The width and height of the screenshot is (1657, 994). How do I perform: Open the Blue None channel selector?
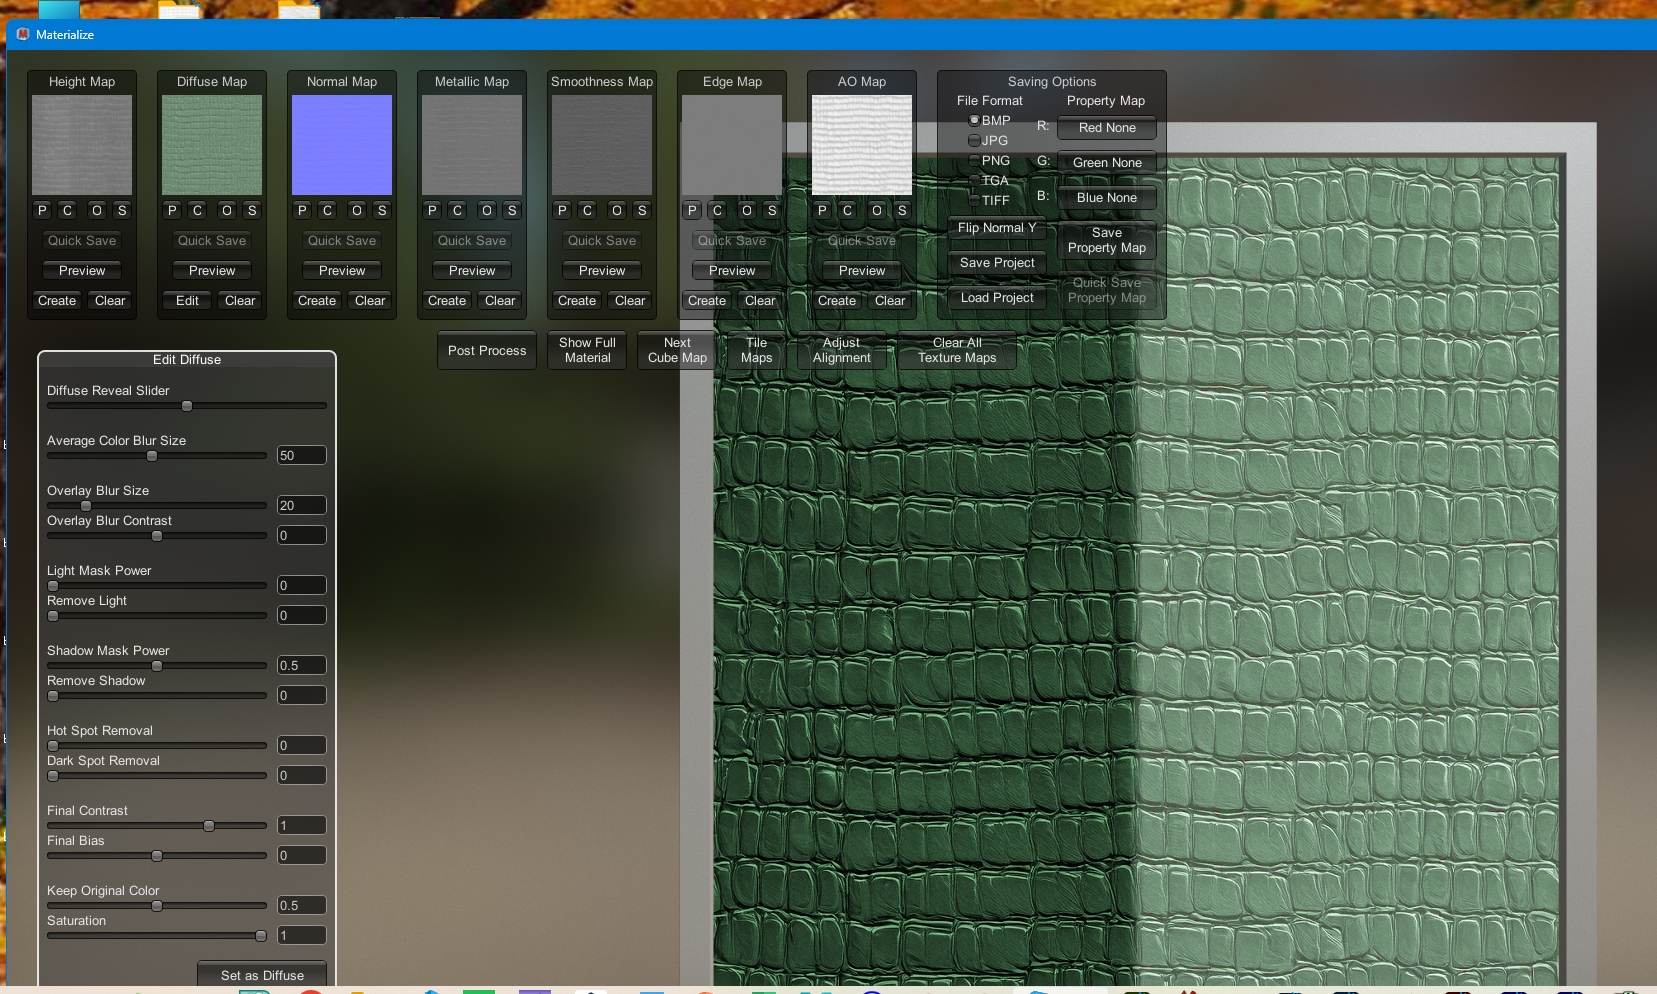click(x=1106, y=198)
